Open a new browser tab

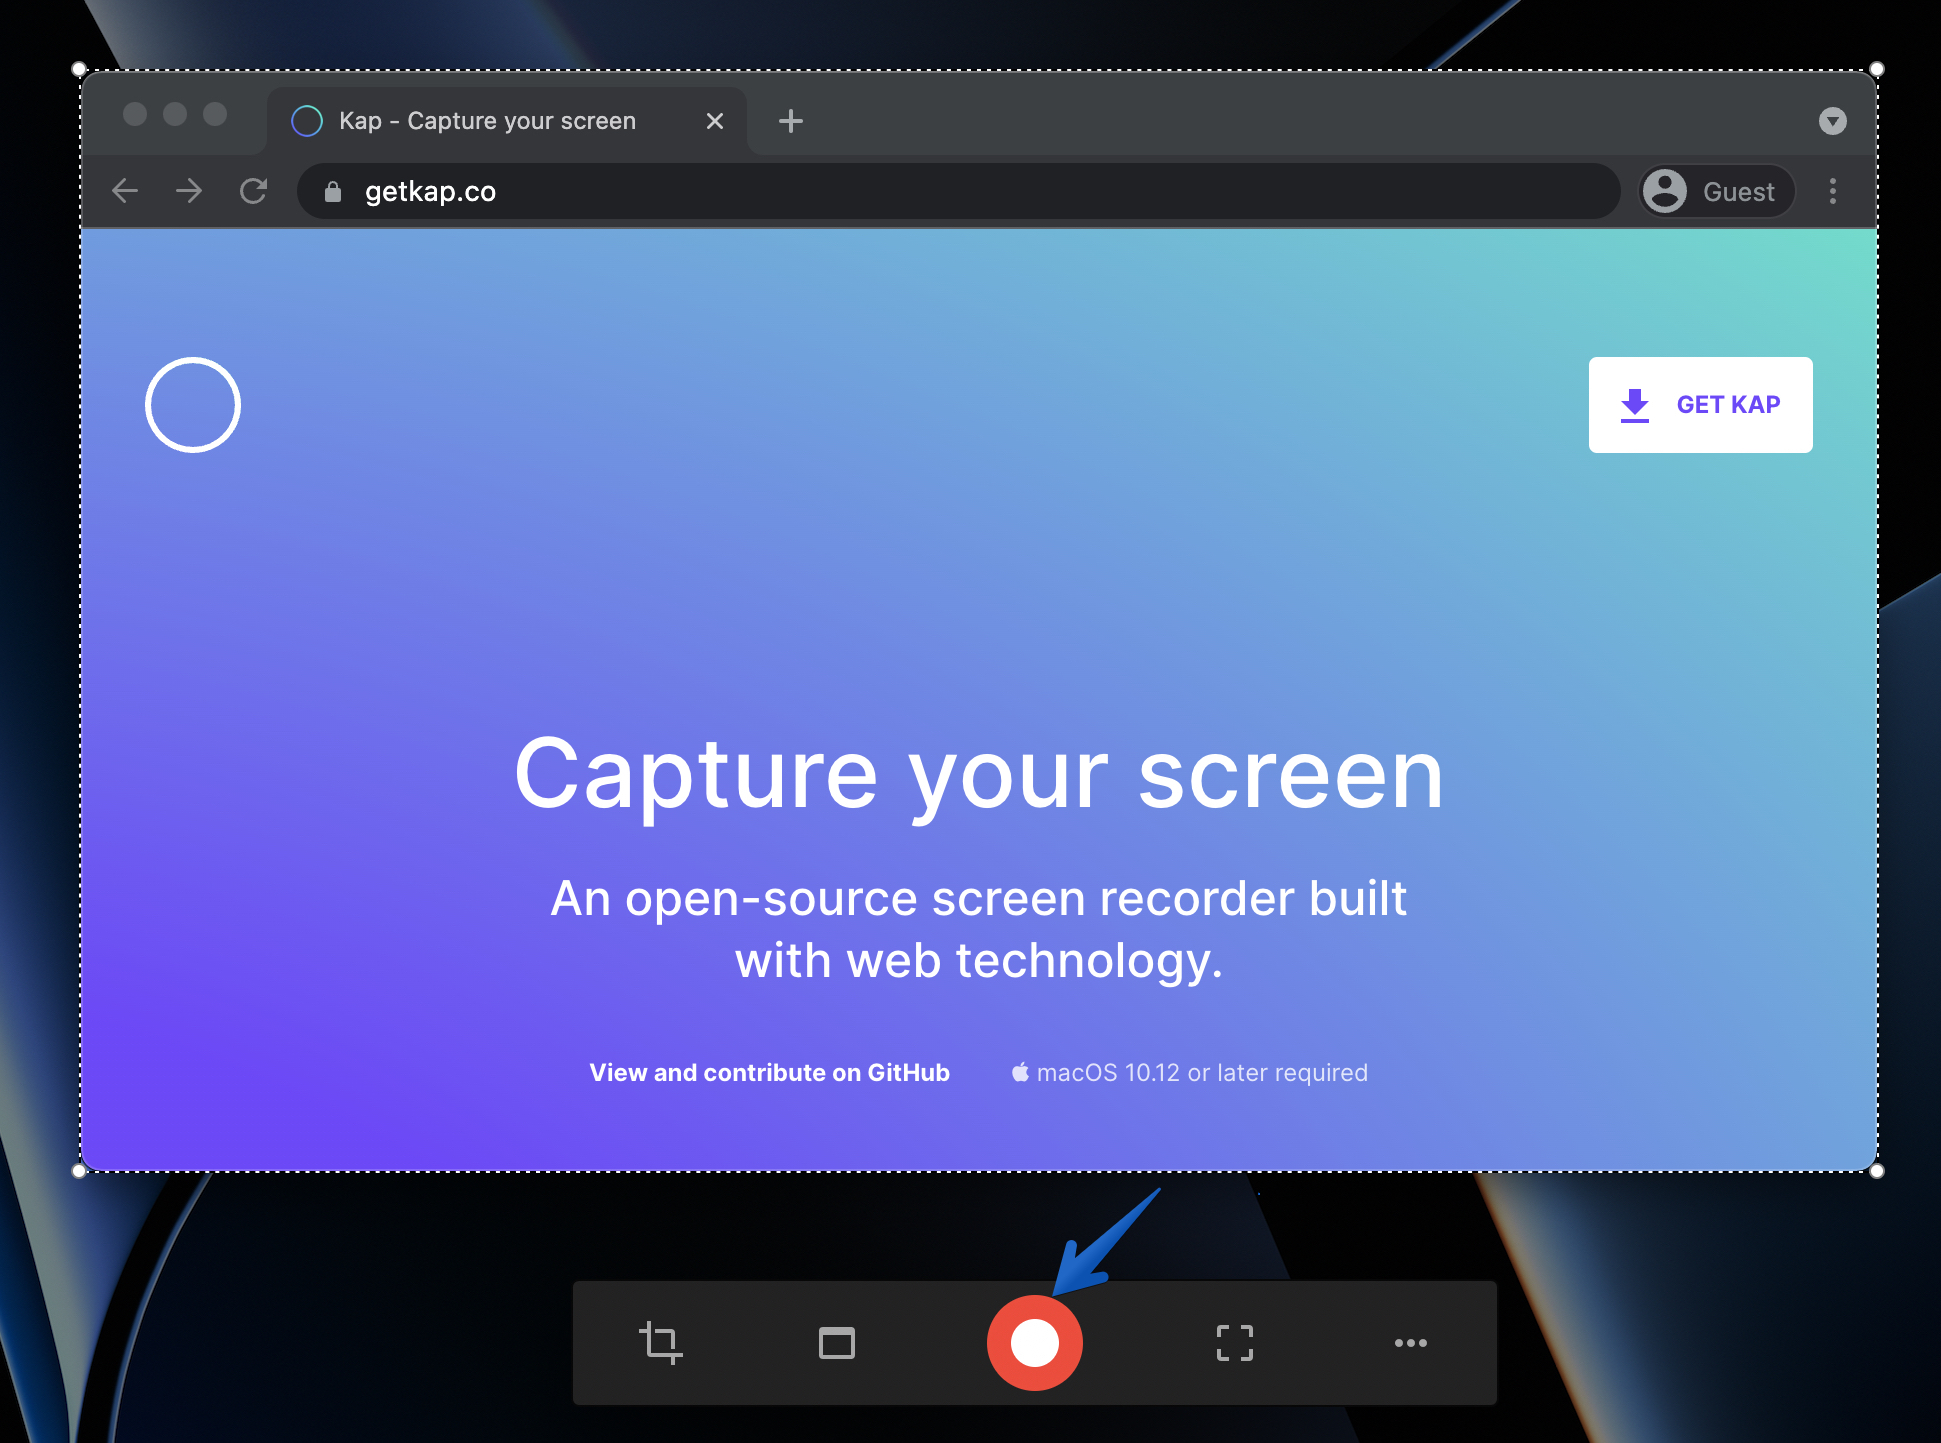790,121
